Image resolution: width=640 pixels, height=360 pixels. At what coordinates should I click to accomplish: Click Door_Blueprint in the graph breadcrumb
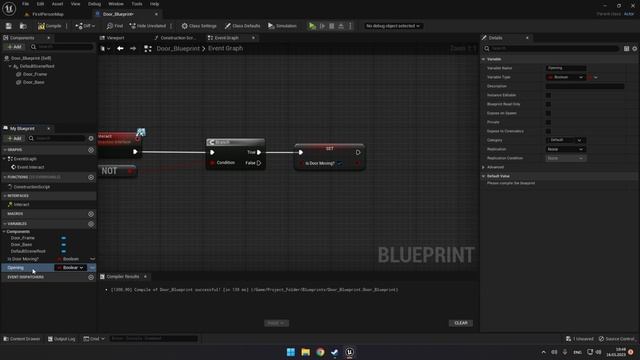coord(178,48)
